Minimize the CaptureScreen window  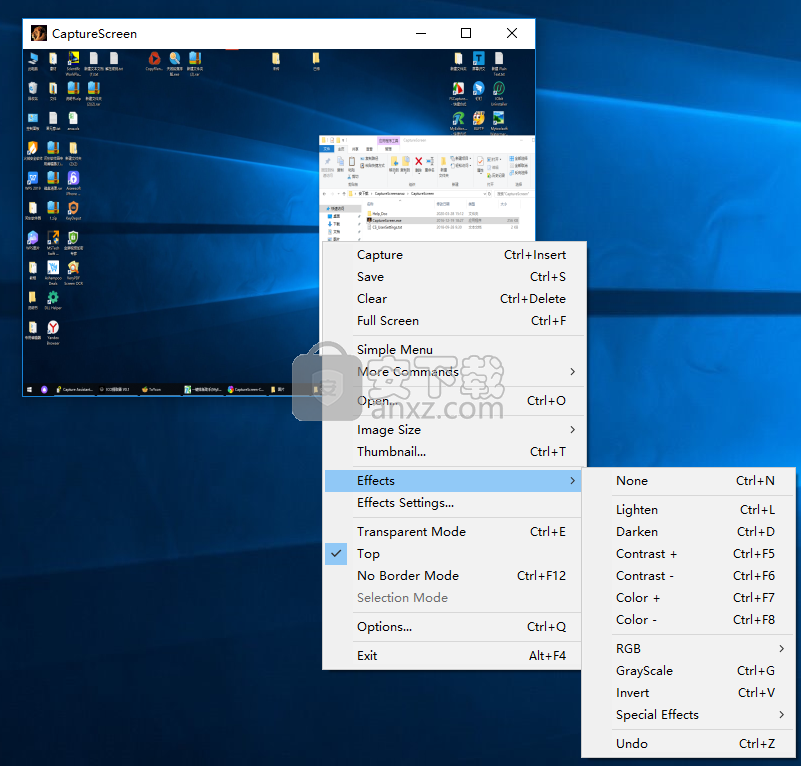(421, 33)
